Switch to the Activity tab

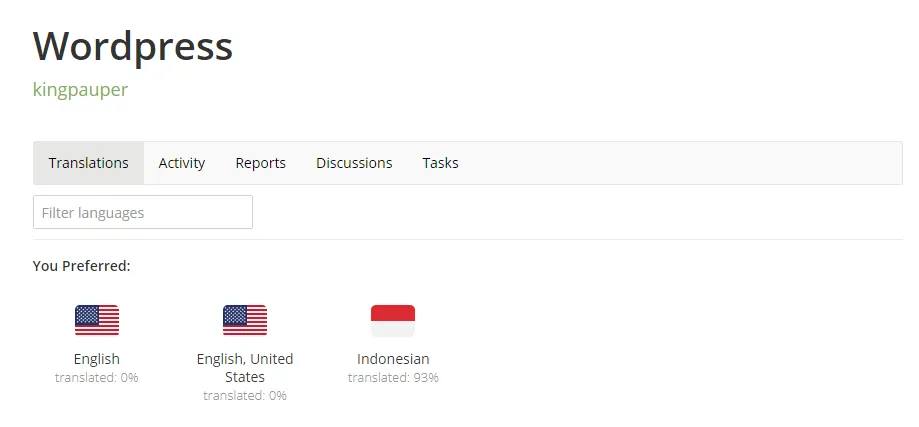click(182, 163)
